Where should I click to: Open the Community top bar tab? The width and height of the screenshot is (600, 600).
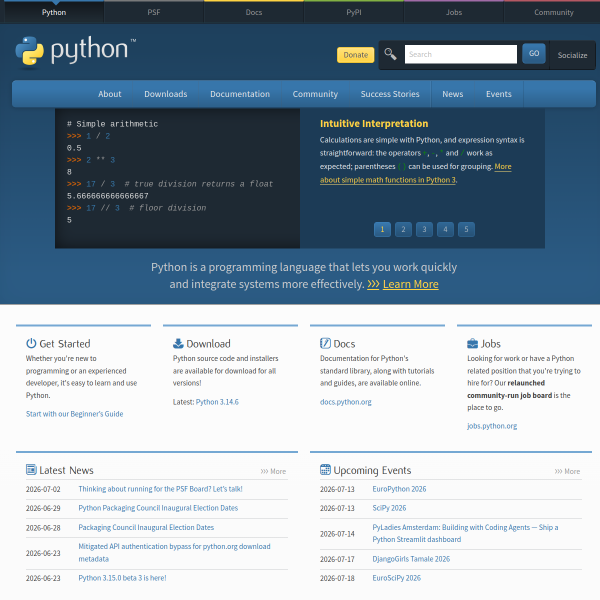click(x=554, y=12)
